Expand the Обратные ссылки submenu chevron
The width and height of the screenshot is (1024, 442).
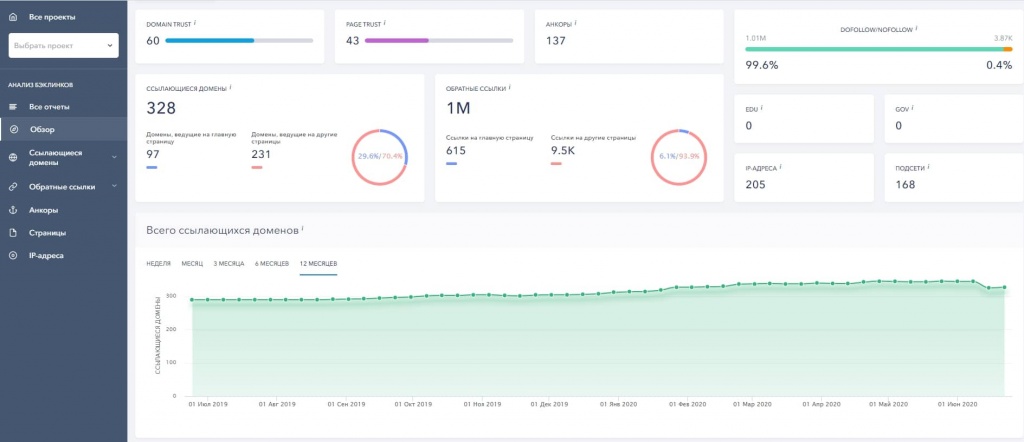click(113, 186)
